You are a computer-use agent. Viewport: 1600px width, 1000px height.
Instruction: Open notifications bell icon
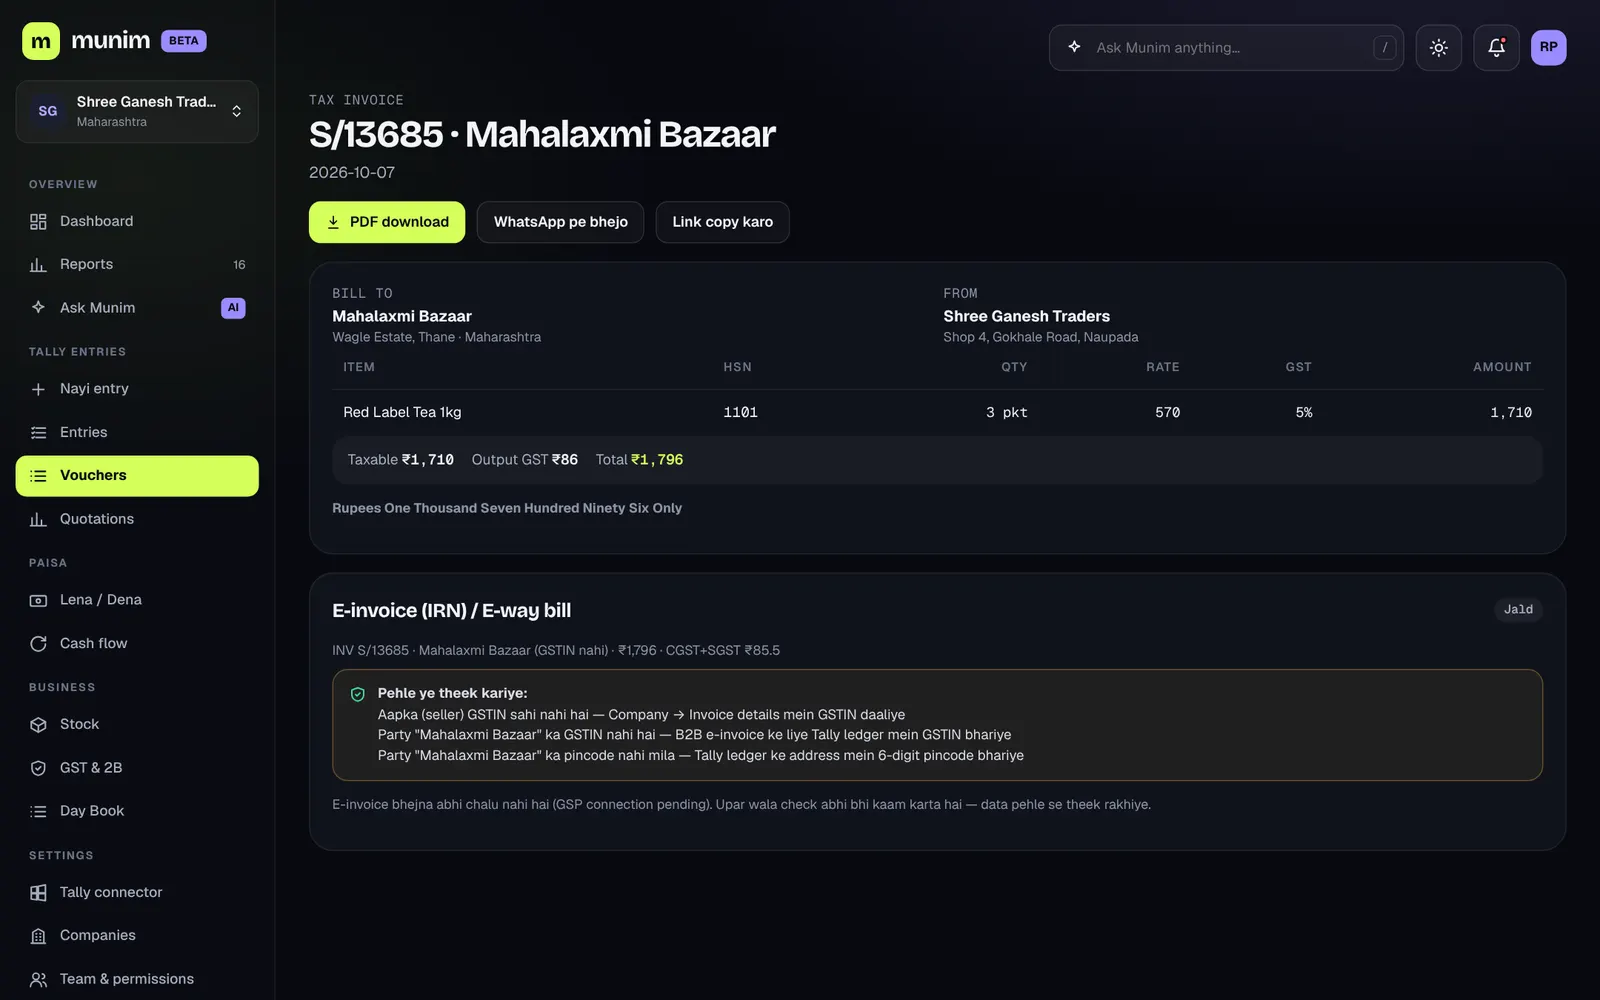pyautogui.click(x=1497, y=47)
